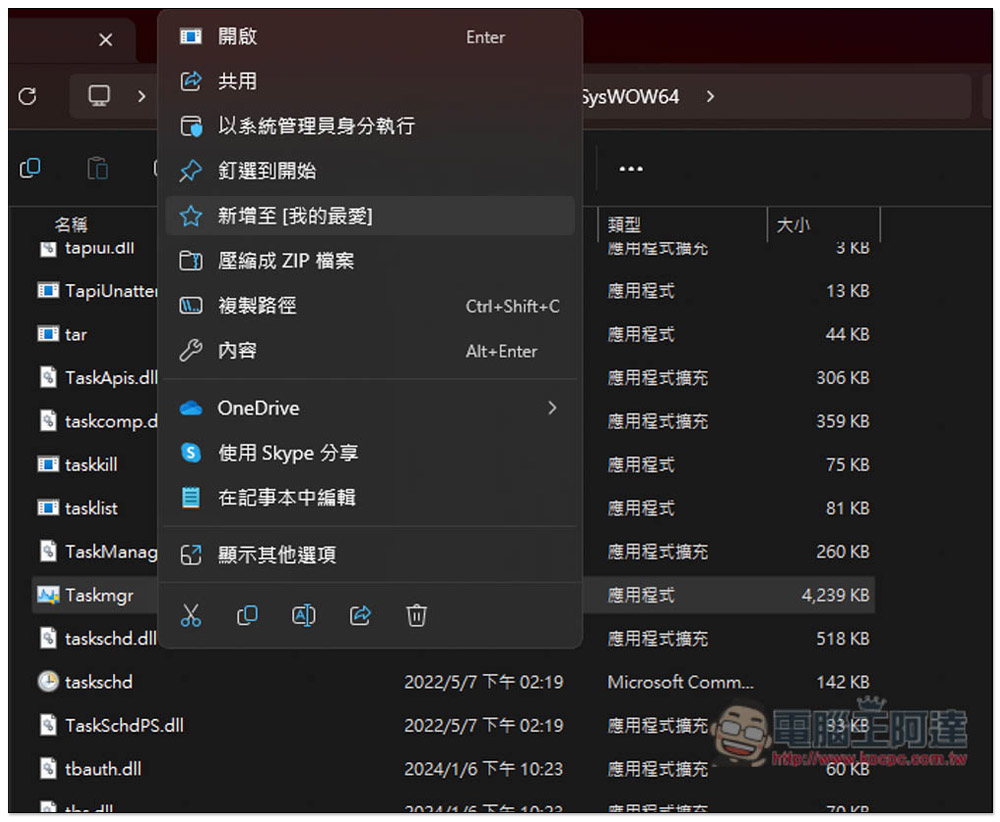Click the Notepad icon in context menu
This screenshot has height=822, width=1000.
click(191, 497)
